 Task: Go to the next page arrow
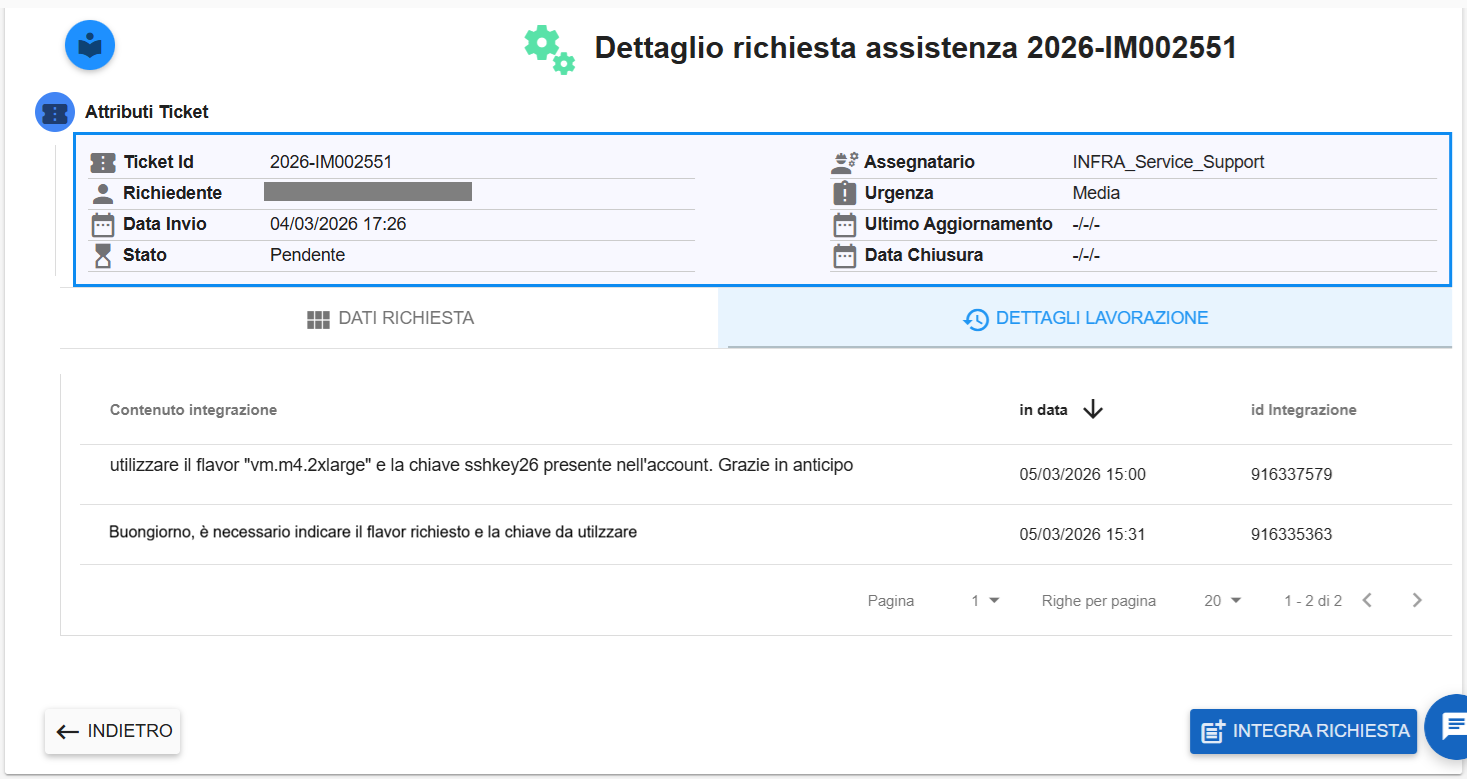[1417, 600]
